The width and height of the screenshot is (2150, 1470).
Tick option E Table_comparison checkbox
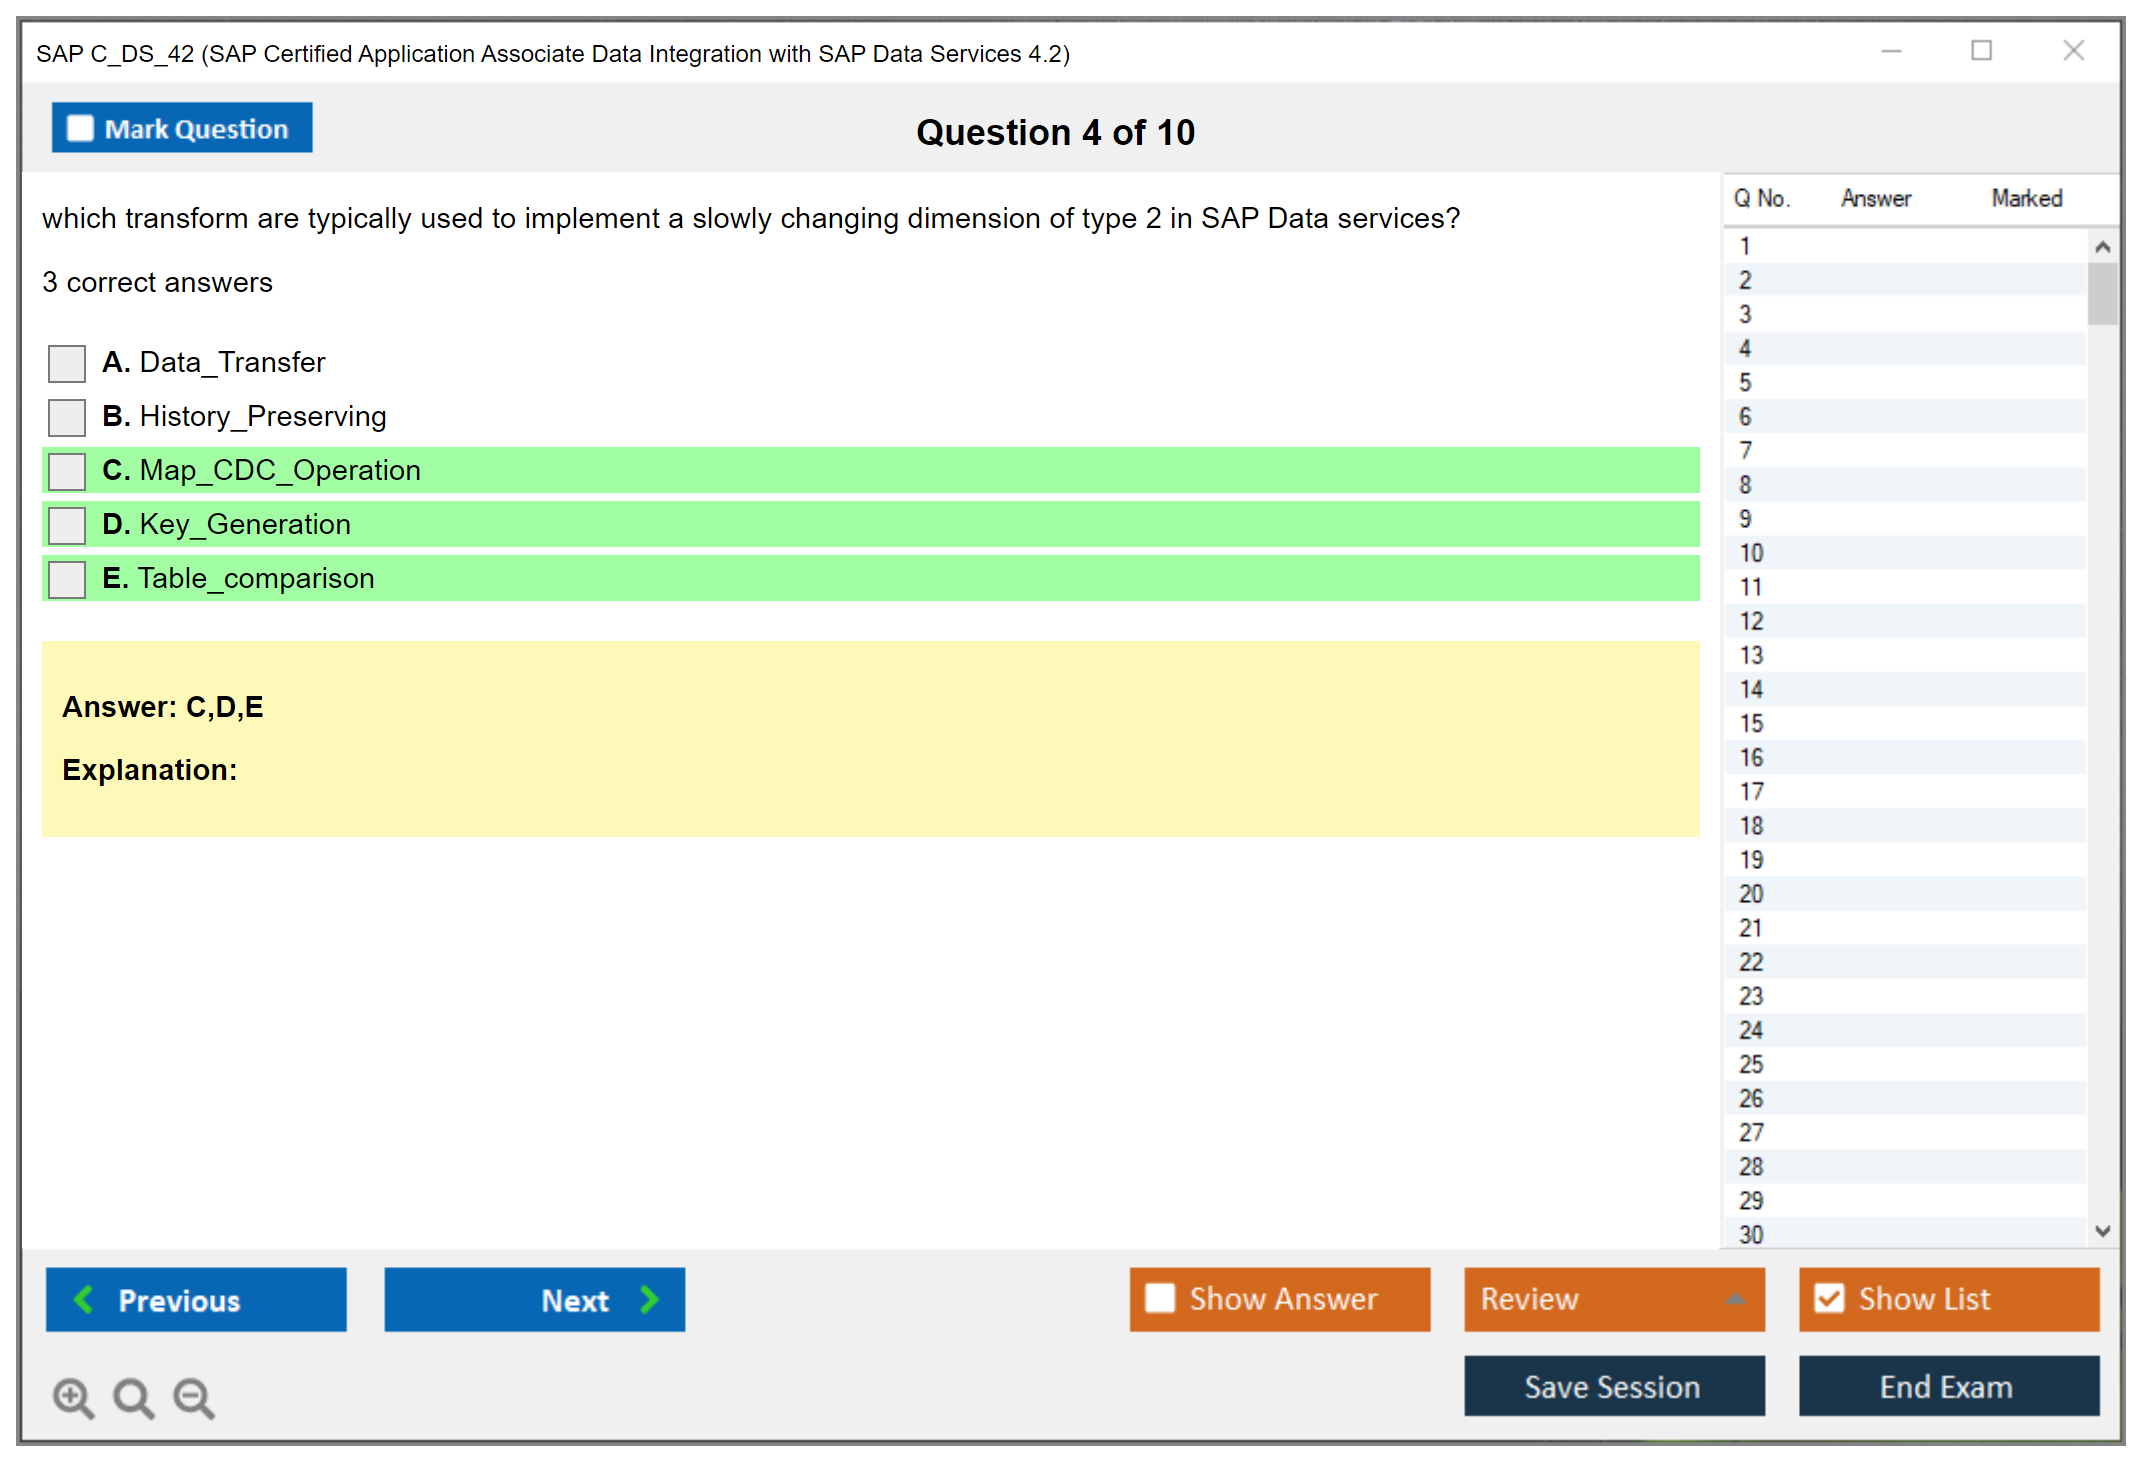67,579
